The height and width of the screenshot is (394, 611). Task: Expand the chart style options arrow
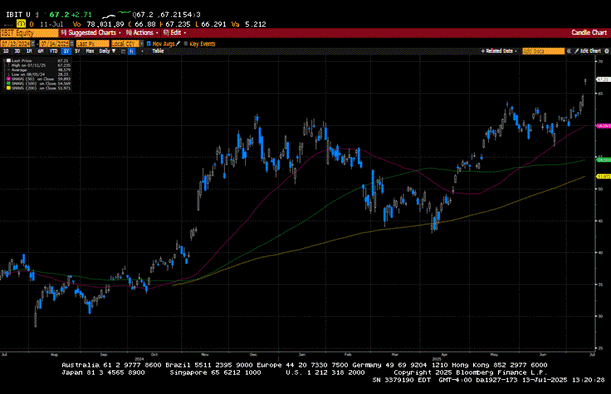142,51
